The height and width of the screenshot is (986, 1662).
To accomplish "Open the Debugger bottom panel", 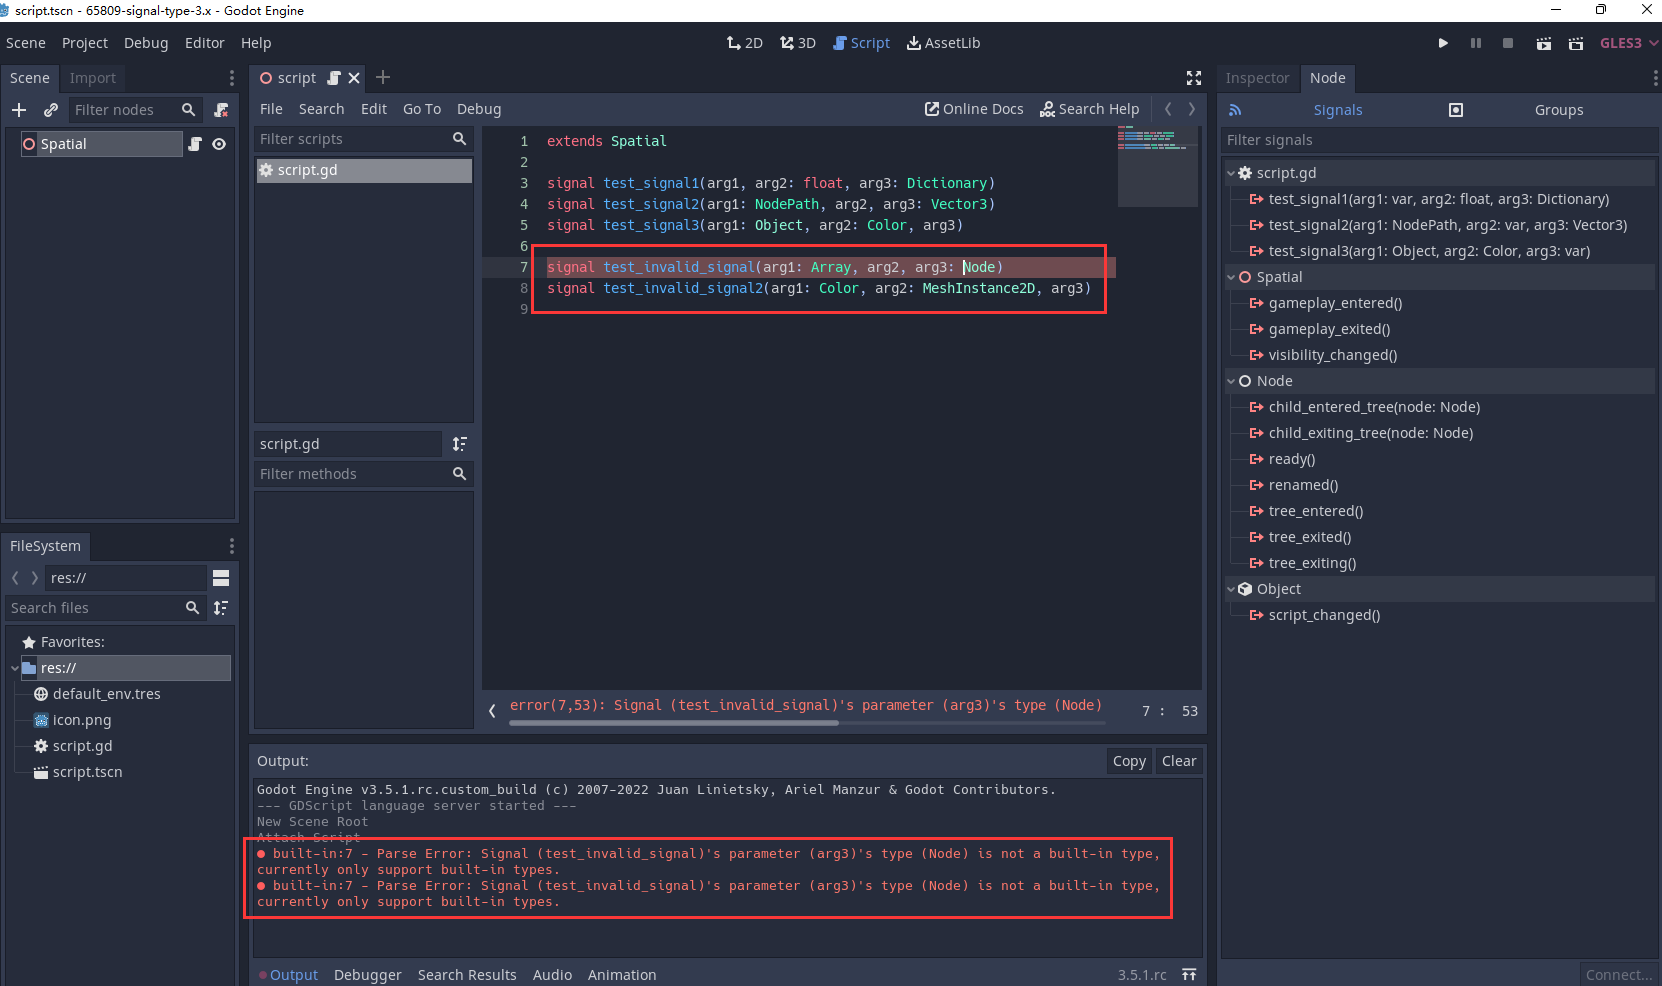I will click(368, 975).
